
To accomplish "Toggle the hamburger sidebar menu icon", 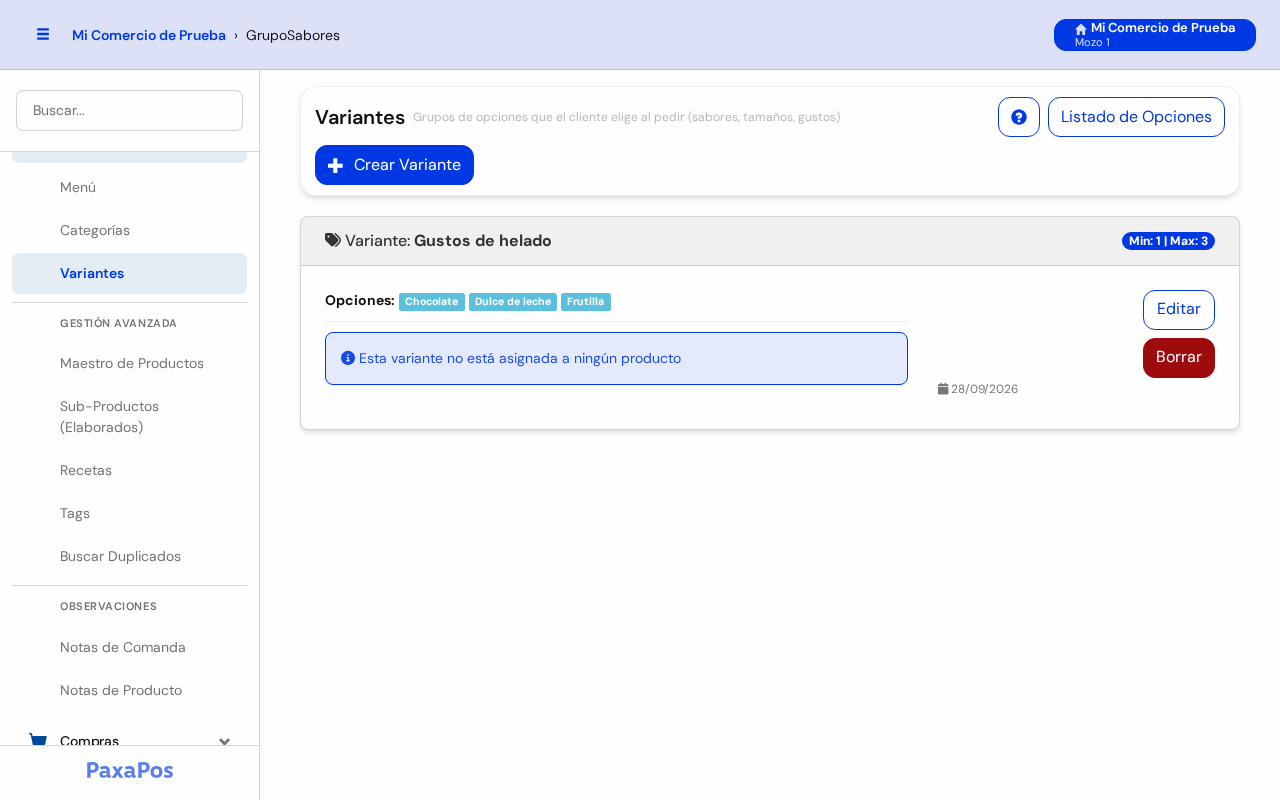I will [x=43, y=34].
